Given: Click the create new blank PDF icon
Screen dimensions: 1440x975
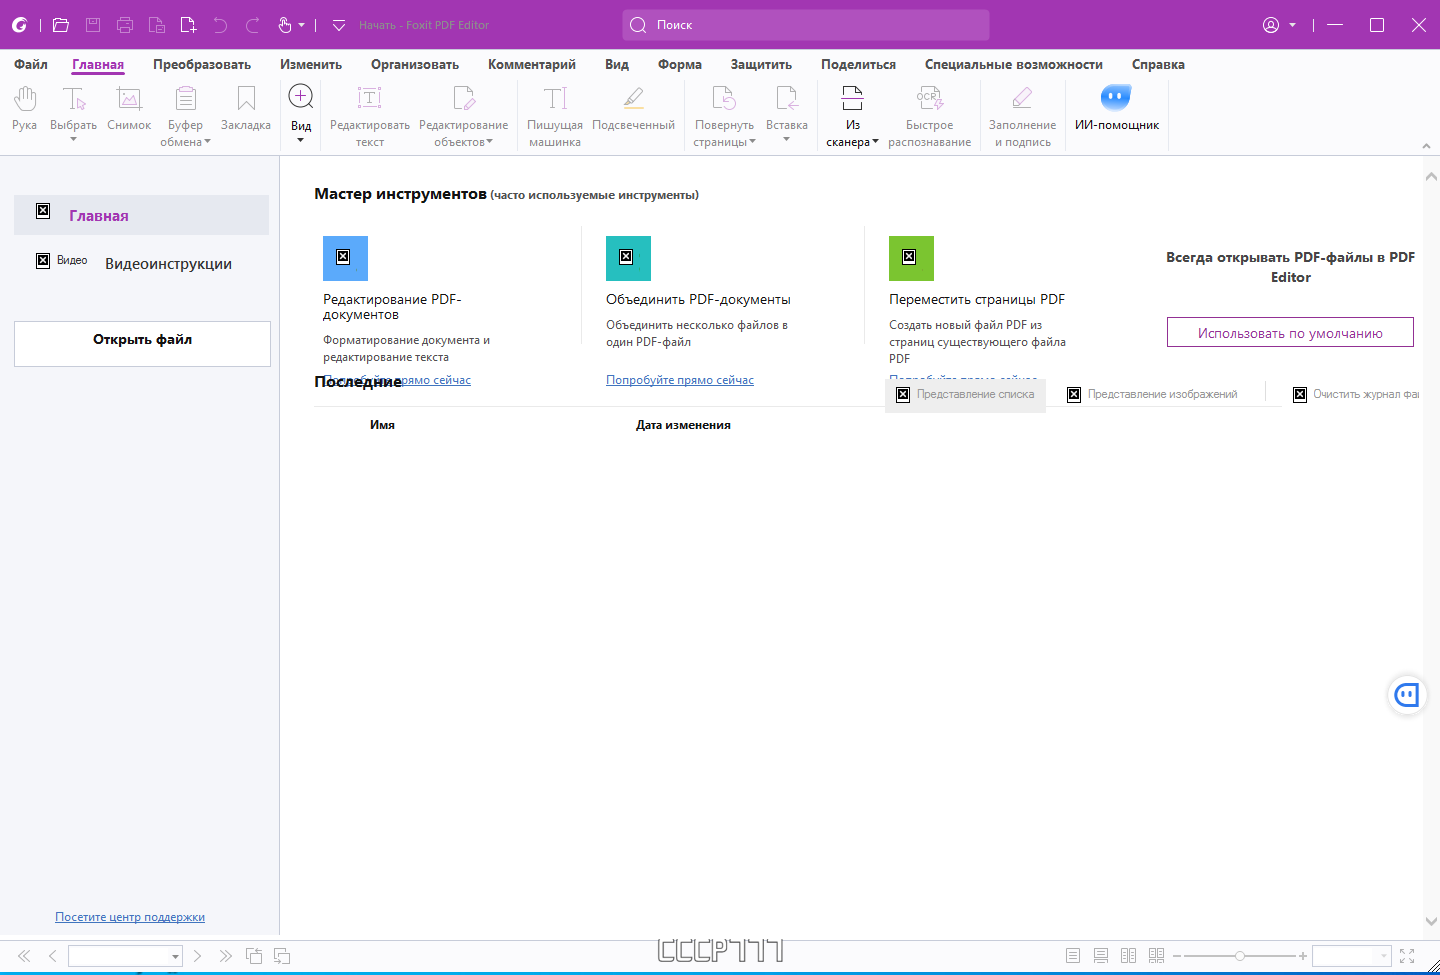Looking at the screenshot, I should point(188,25).
